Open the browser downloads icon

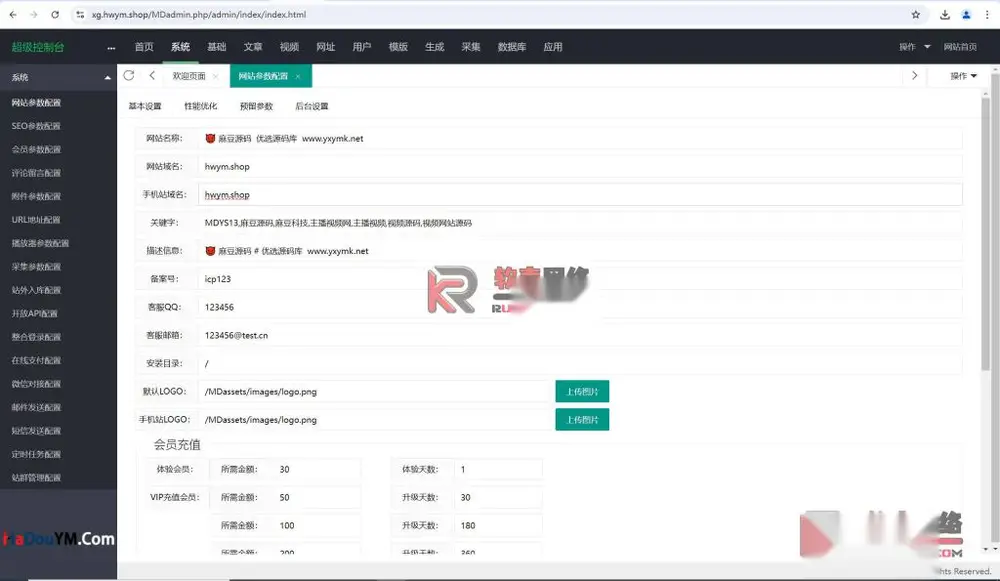(945, 15)
